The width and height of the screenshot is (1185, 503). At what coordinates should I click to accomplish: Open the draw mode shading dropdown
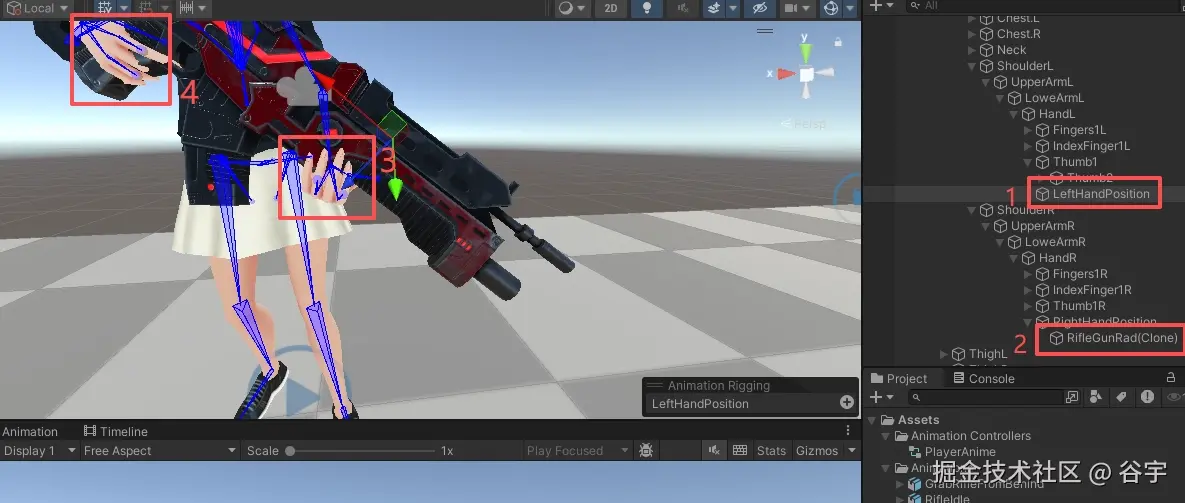click(x=571, y=8)
